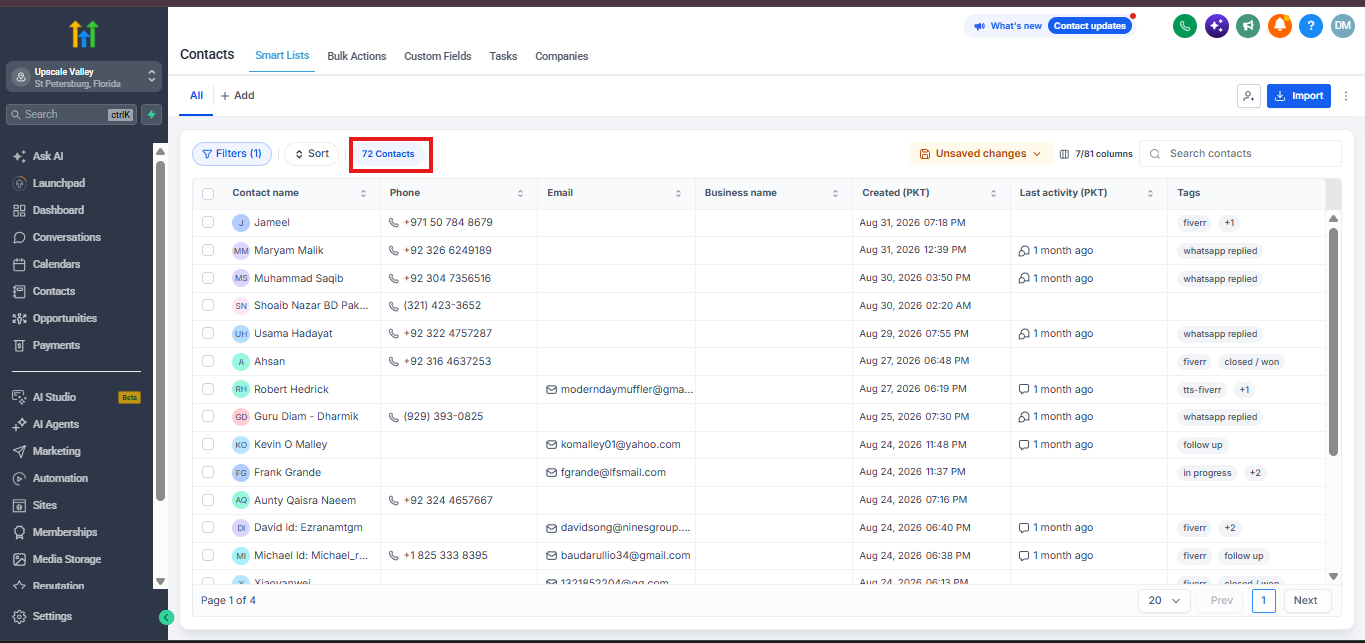
Task: Open the DM profile avatar
Action: click(x=1343, y=26)
